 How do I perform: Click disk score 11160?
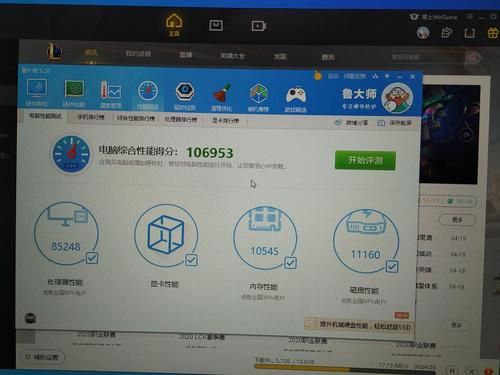365,255
